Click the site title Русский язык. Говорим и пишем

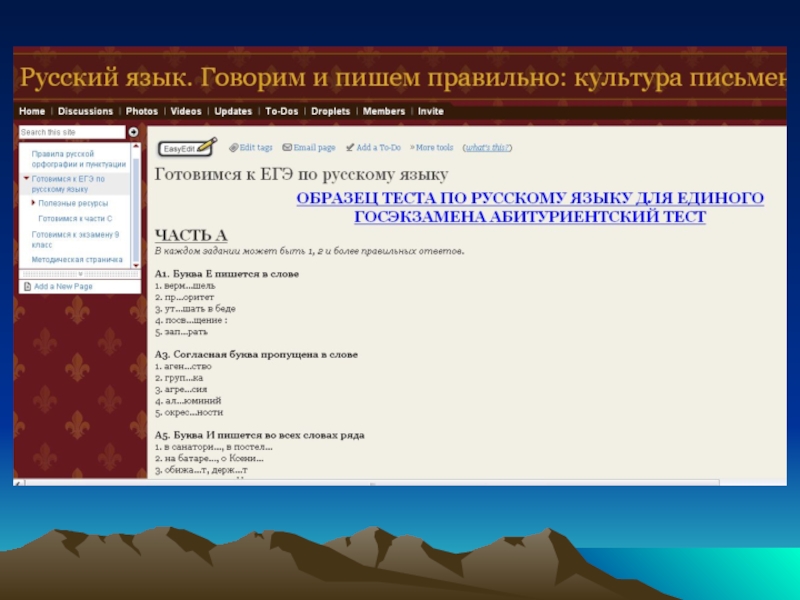[403, 78]
